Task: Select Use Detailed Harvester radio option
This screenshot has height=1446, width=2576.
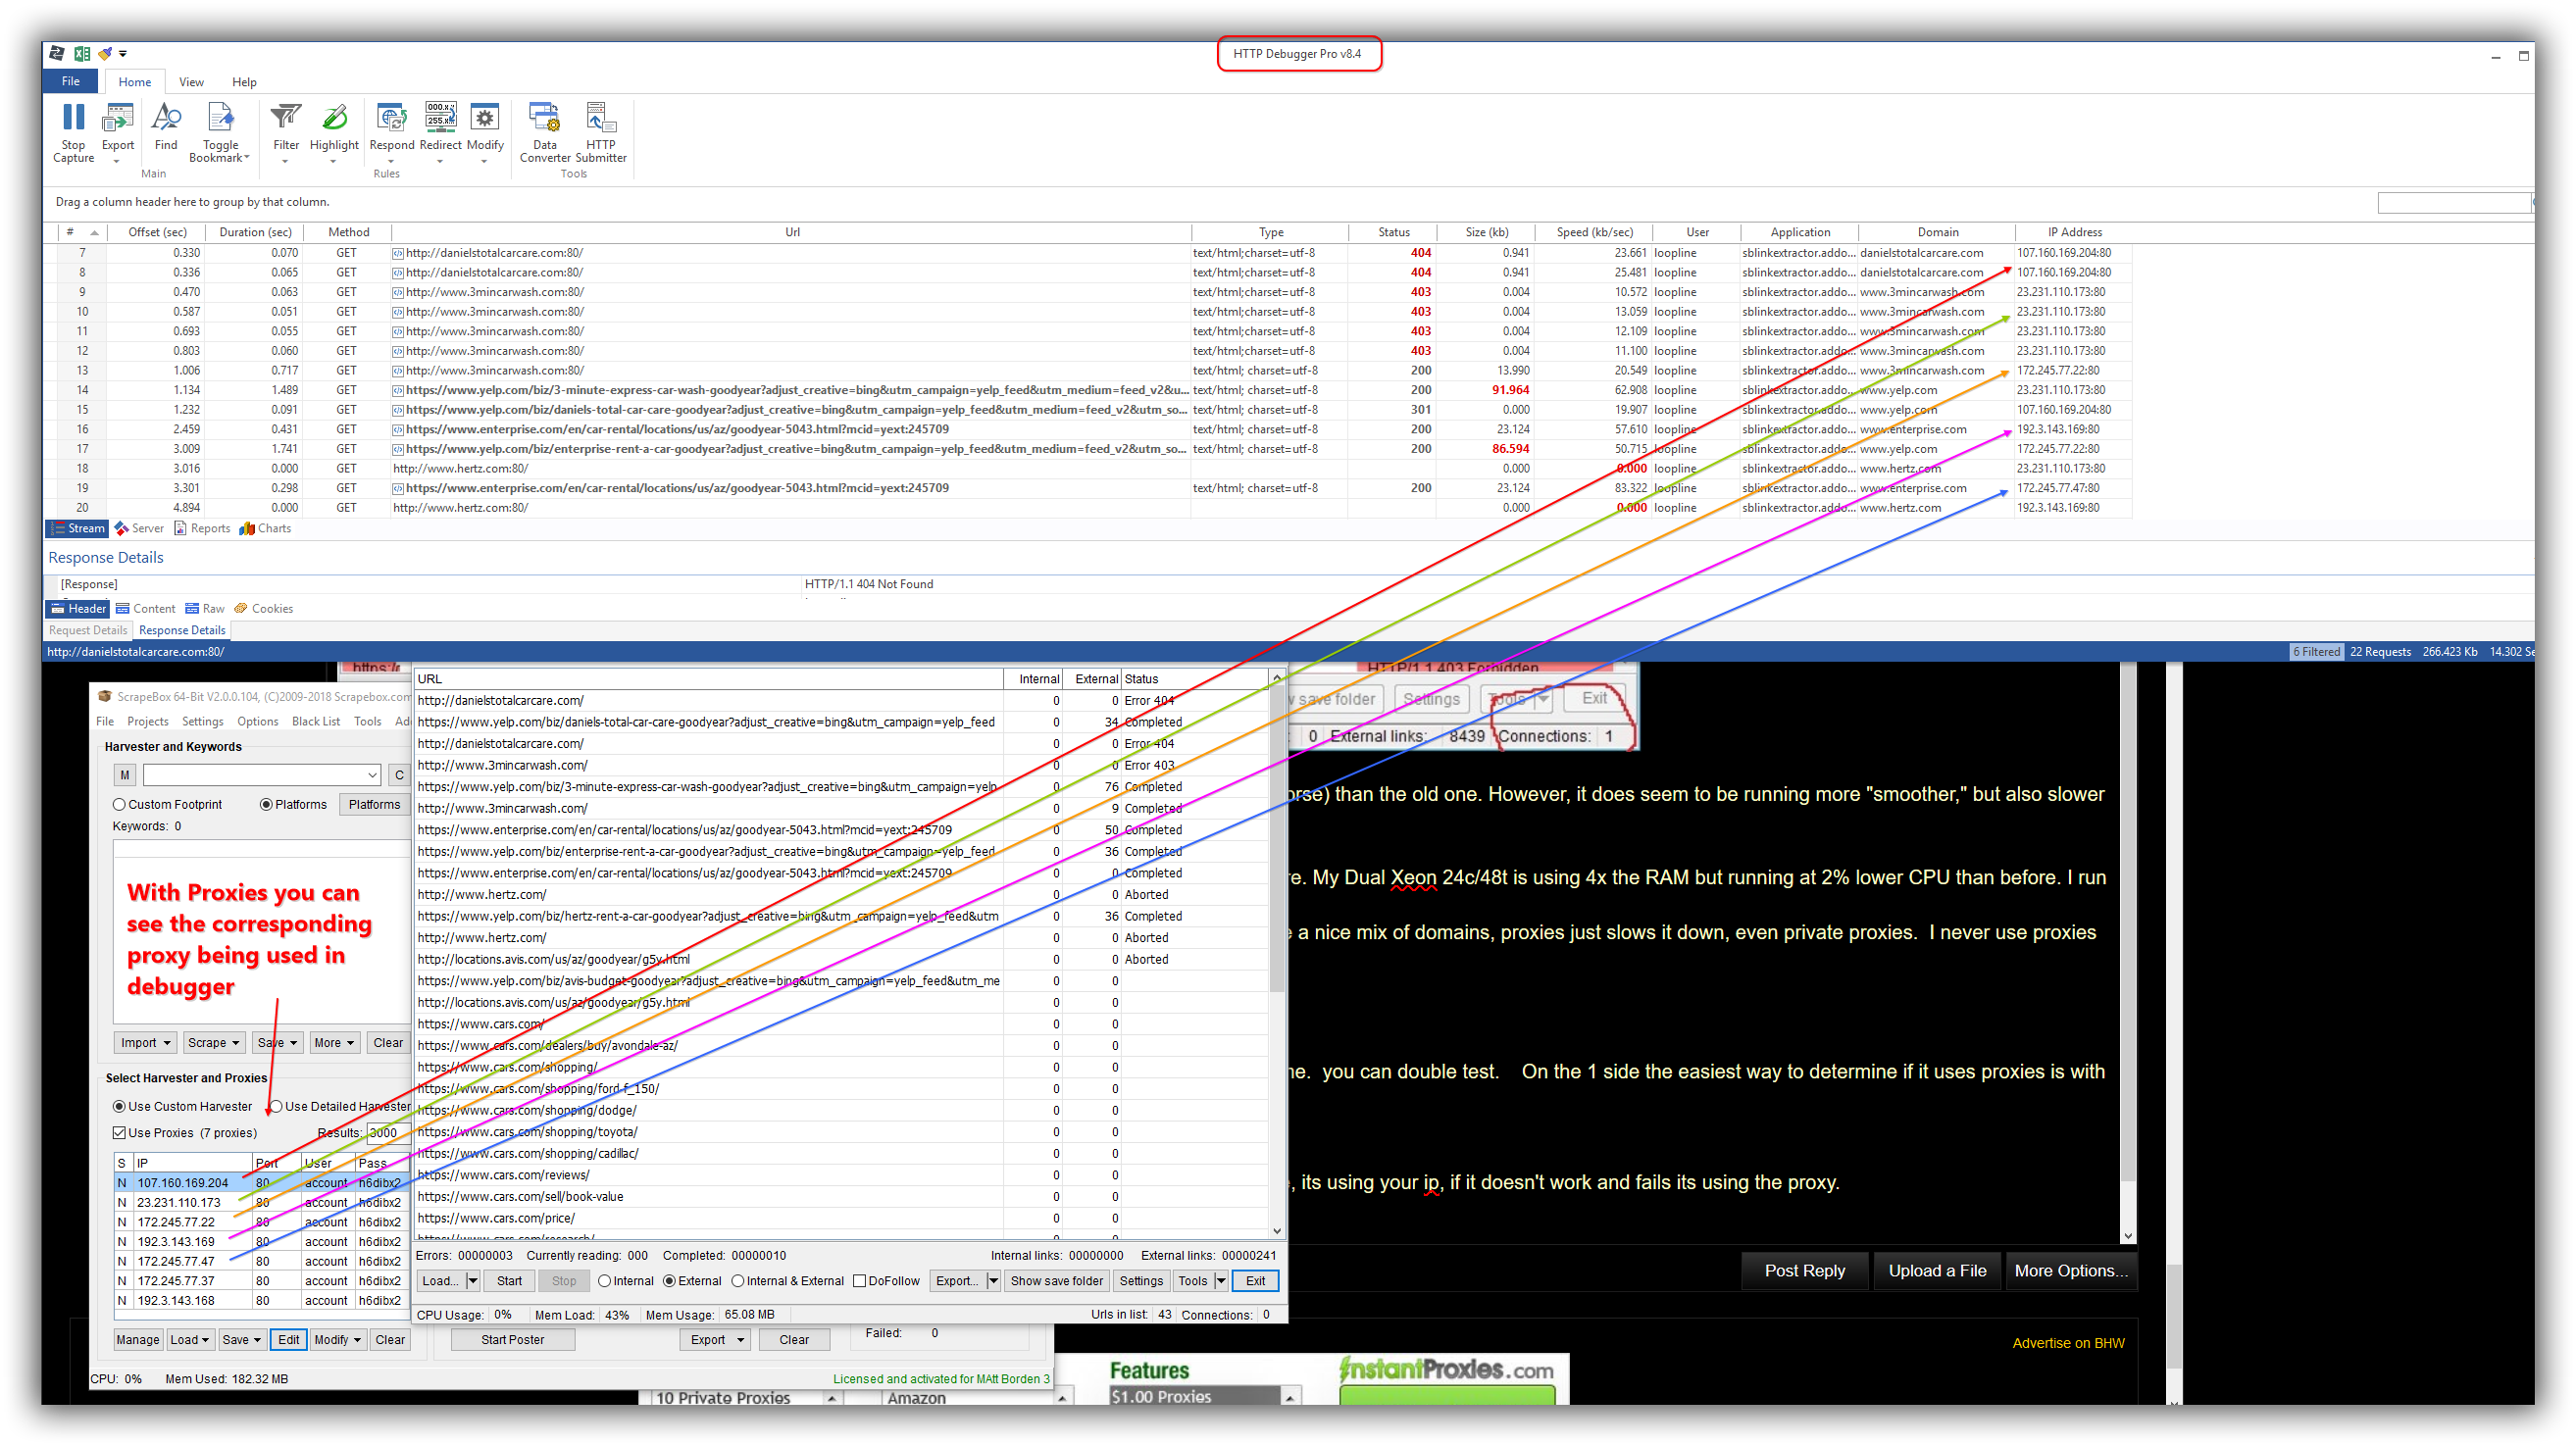Action: coord(276,1107)
